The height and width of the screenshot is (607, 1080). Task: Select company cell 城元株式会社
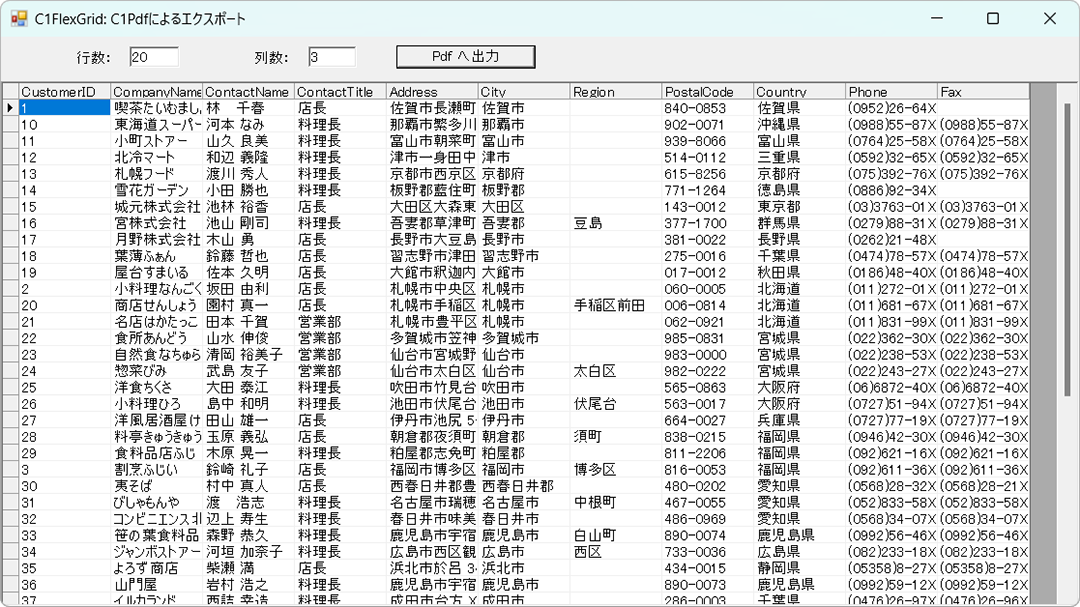pos(156,207)
